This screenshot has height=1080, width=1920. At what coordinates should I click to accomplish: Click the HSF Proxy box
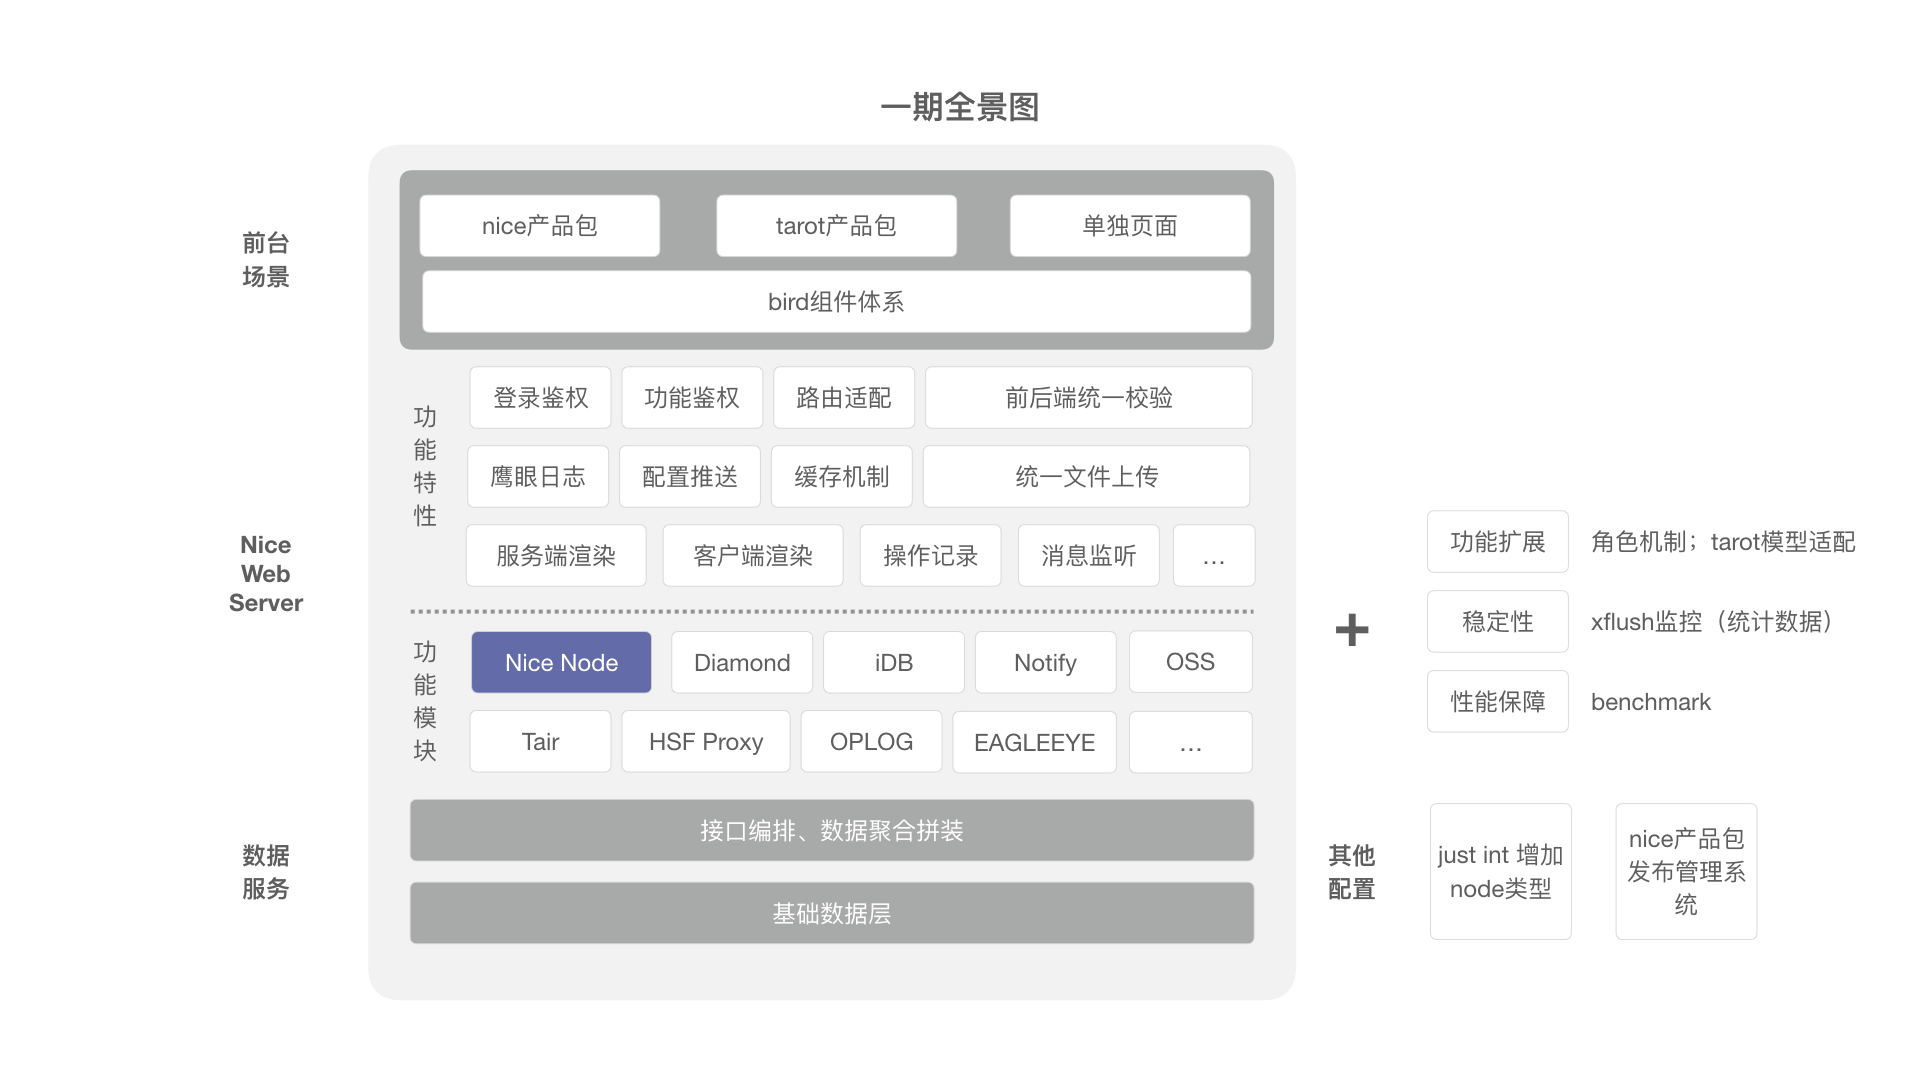tap(705, 742)
